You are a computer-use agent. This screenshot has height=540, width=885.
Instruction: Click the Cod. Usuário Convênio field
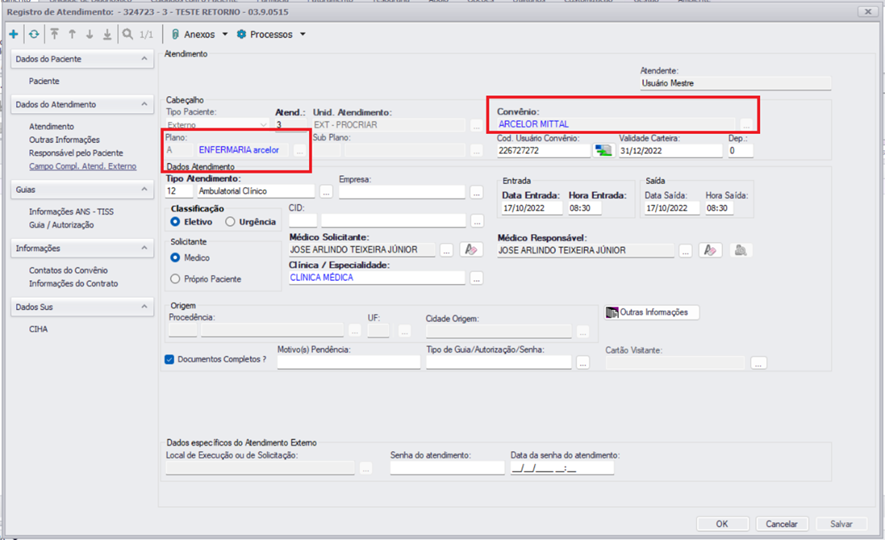coord(543,151)
